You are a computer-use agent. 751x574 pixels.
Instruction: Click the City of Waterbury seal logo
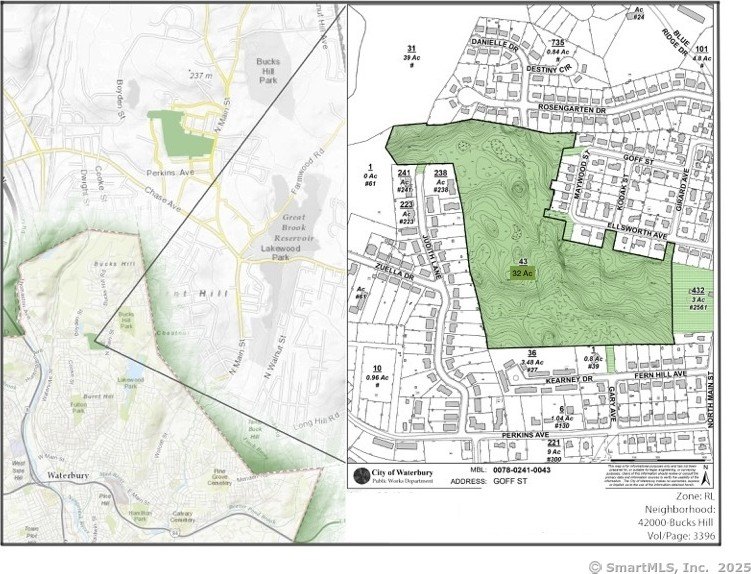[359, 474]
